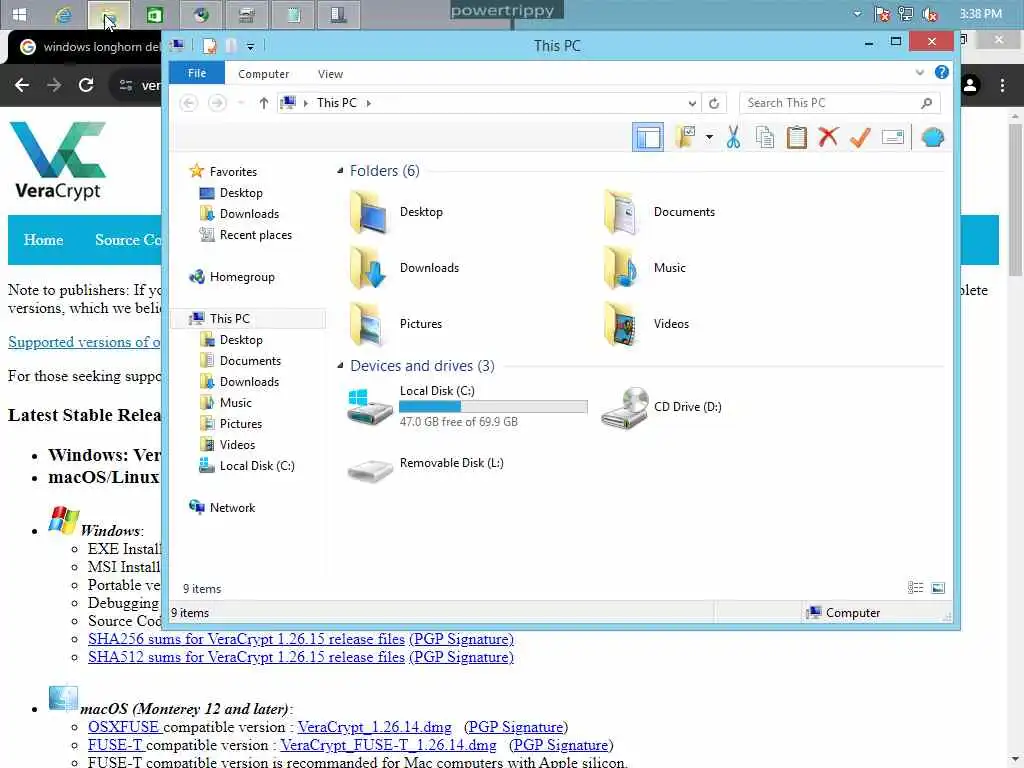Open the dropdown arrow beside the folder options icon
Image resolution: width=1024 pixels, height=768 pixels.
(x=709, y=138)
